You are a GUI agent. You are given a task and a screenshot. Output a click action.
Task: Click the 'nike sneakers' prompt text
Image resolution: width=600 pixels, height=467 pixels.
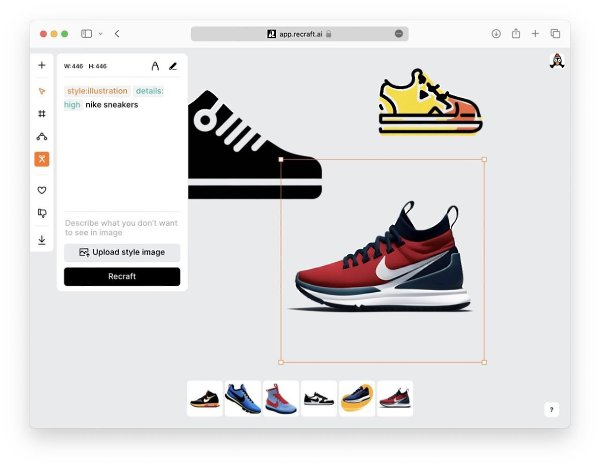click(x=112, y=105)
